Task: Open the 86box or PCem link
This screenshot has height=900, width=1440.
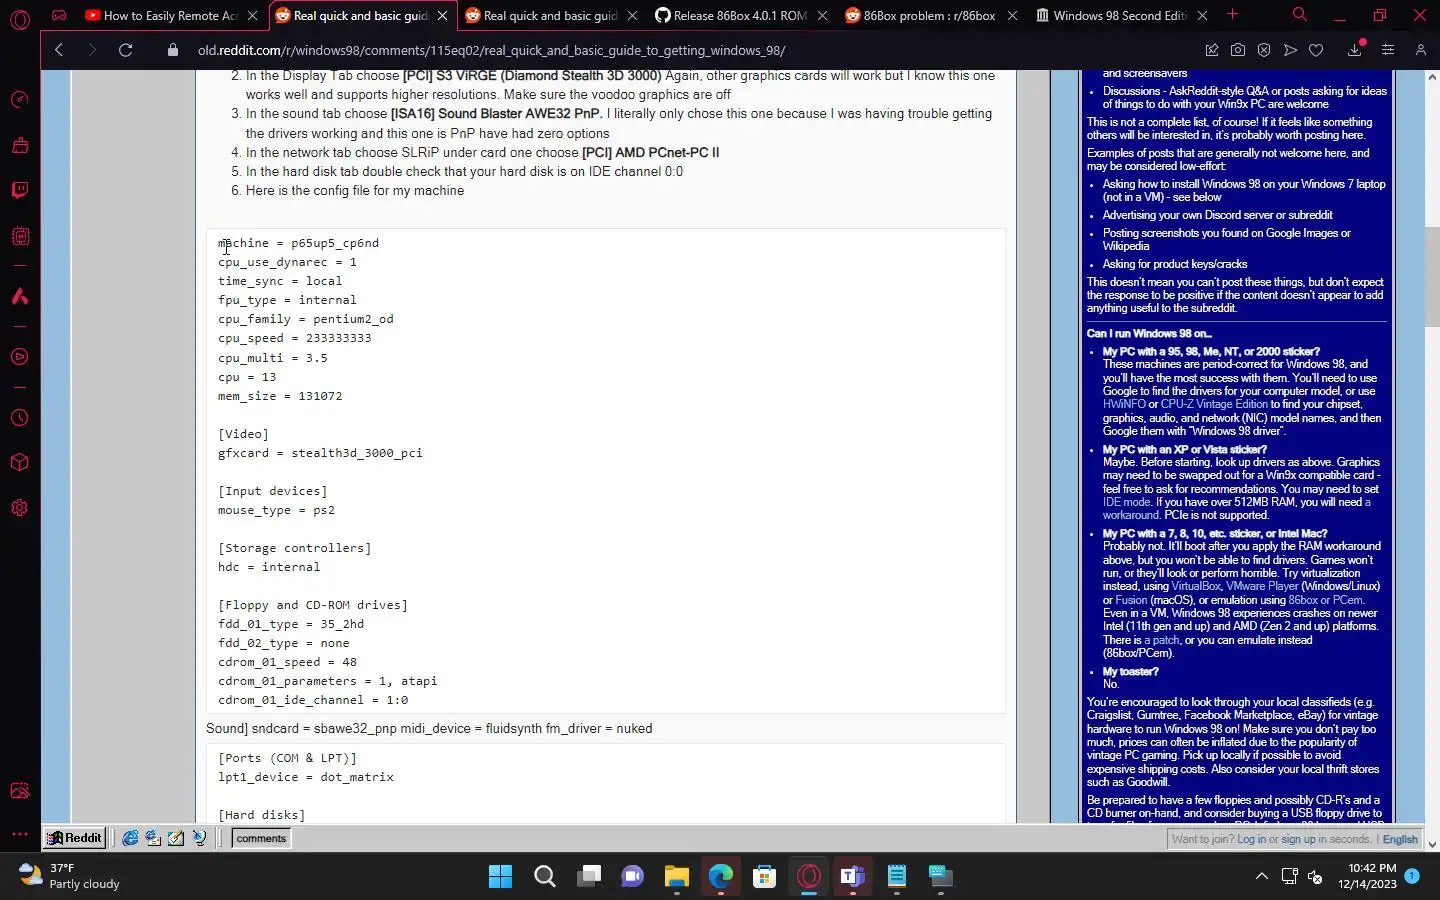Action: click(x=1325, y=600)
